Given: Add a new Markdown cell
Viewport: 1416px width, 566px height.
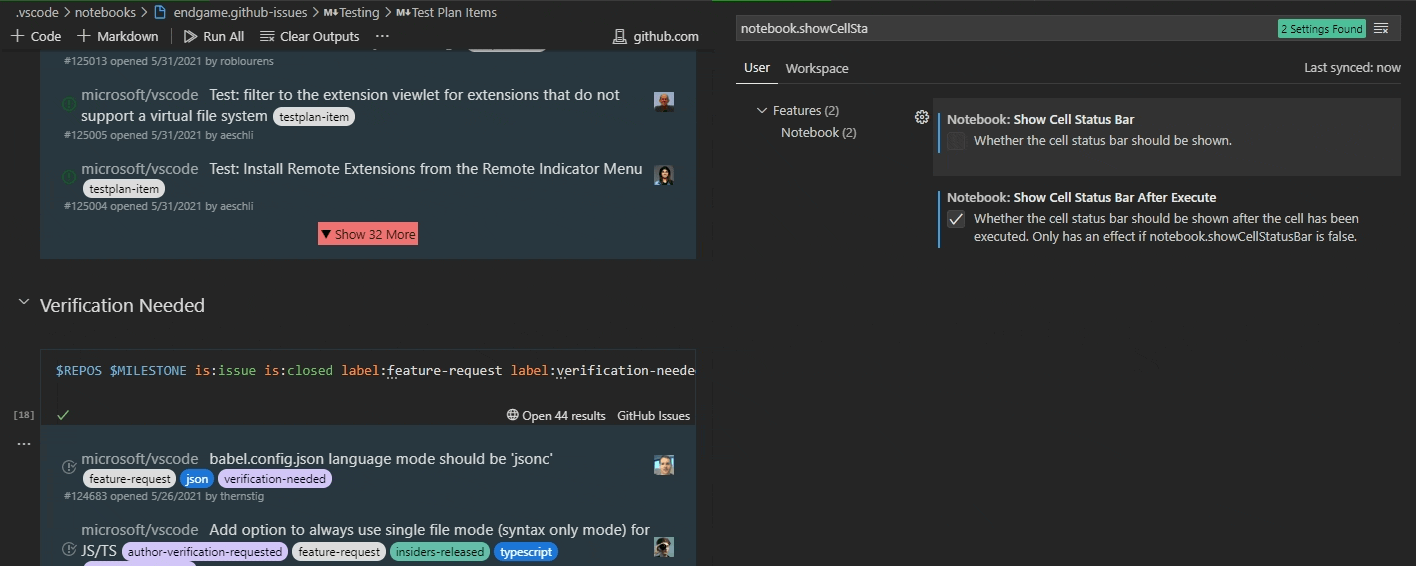Looking at the screenshot, I should (x=117, y=36).
